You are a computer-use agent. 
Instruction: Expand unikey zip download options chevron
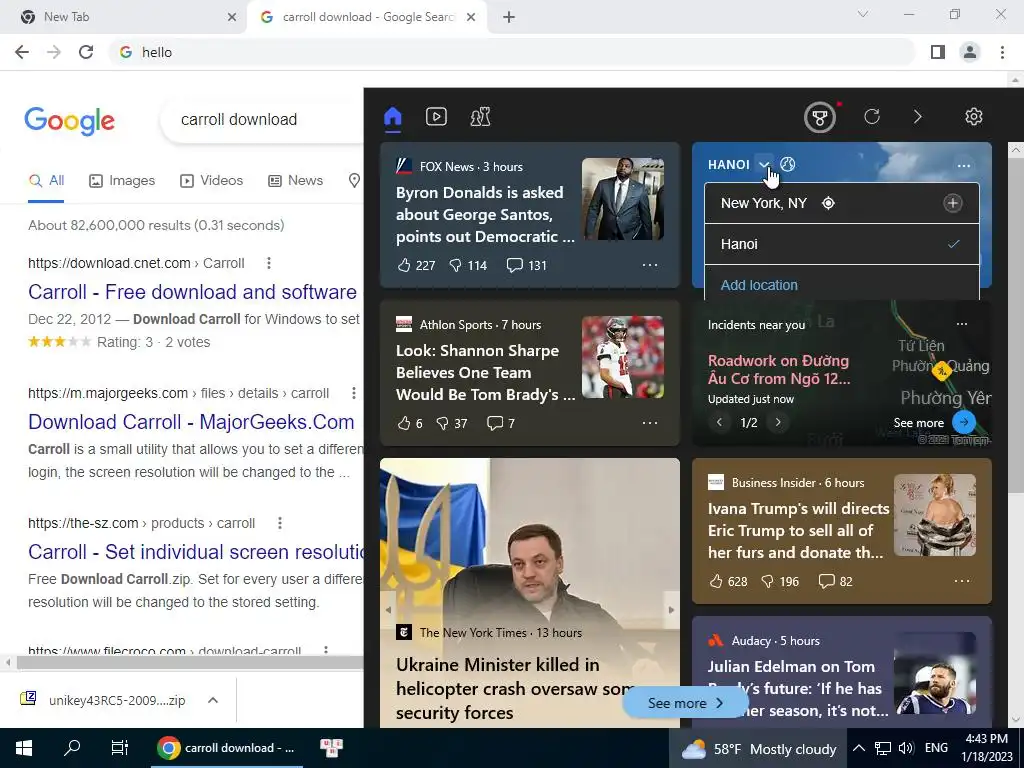point(213,700)
